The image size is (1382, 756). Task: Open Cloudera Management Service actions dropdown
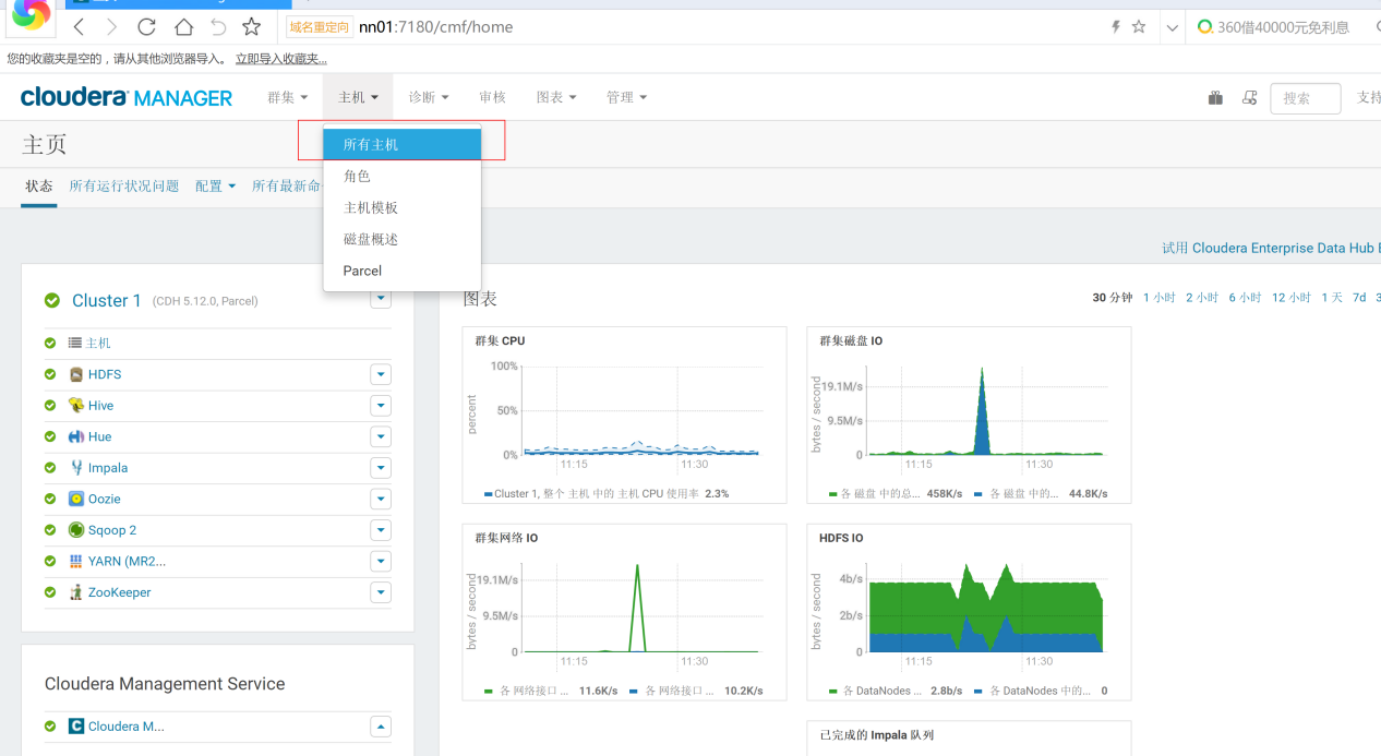tap(380, 726)
